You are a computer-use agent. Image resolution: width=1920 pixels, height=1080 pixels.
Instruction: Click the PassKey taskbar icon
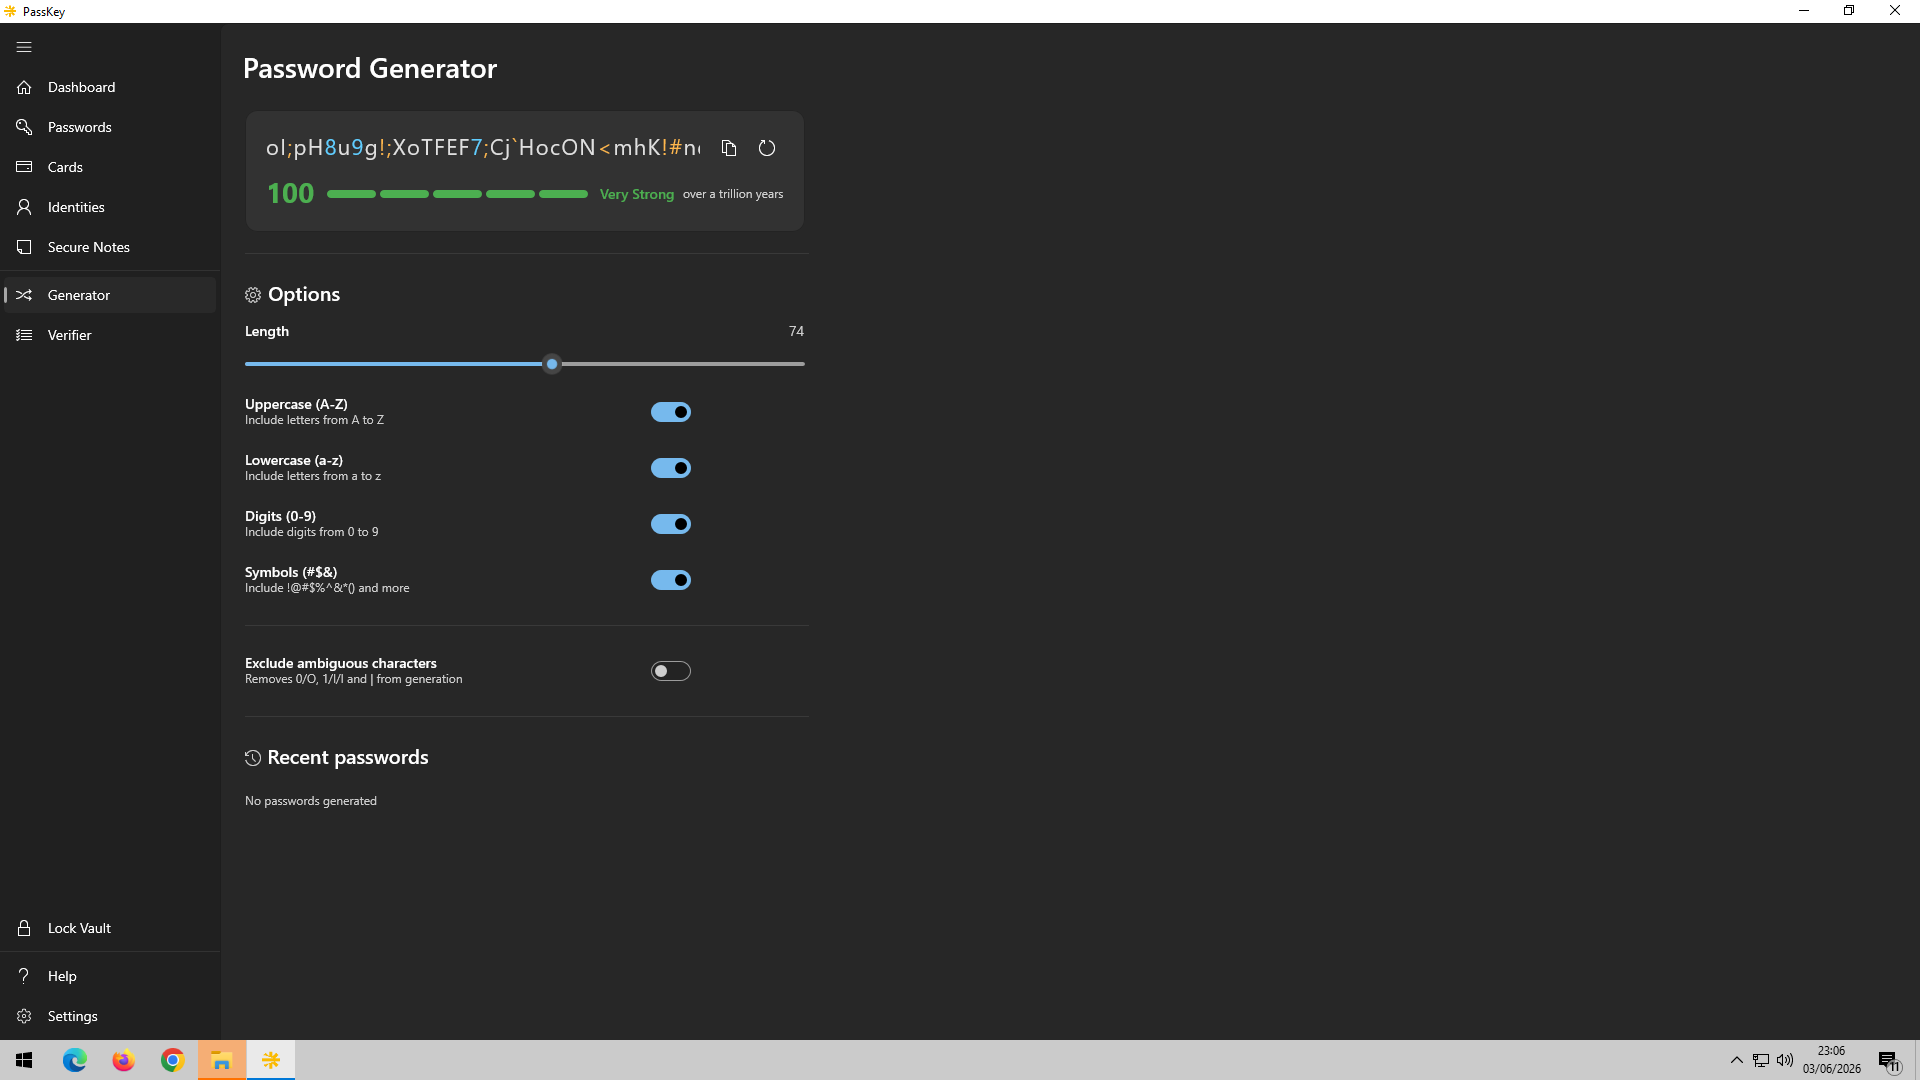(270, 1060)
